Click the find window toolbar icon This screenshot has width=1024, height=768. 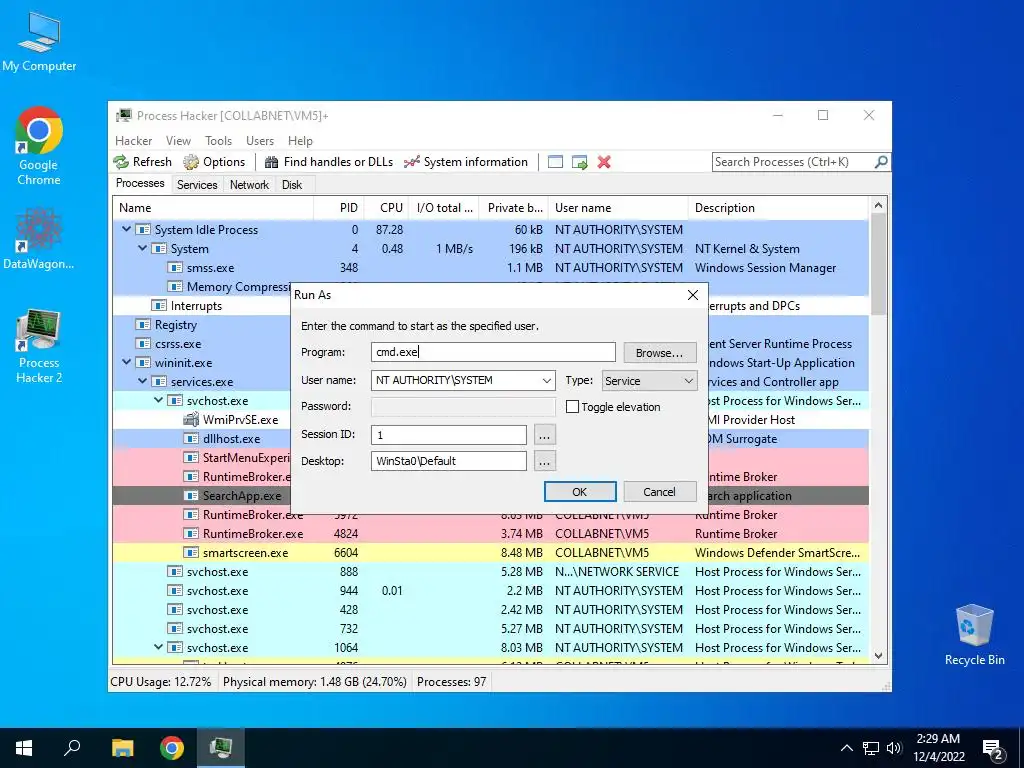555,162
